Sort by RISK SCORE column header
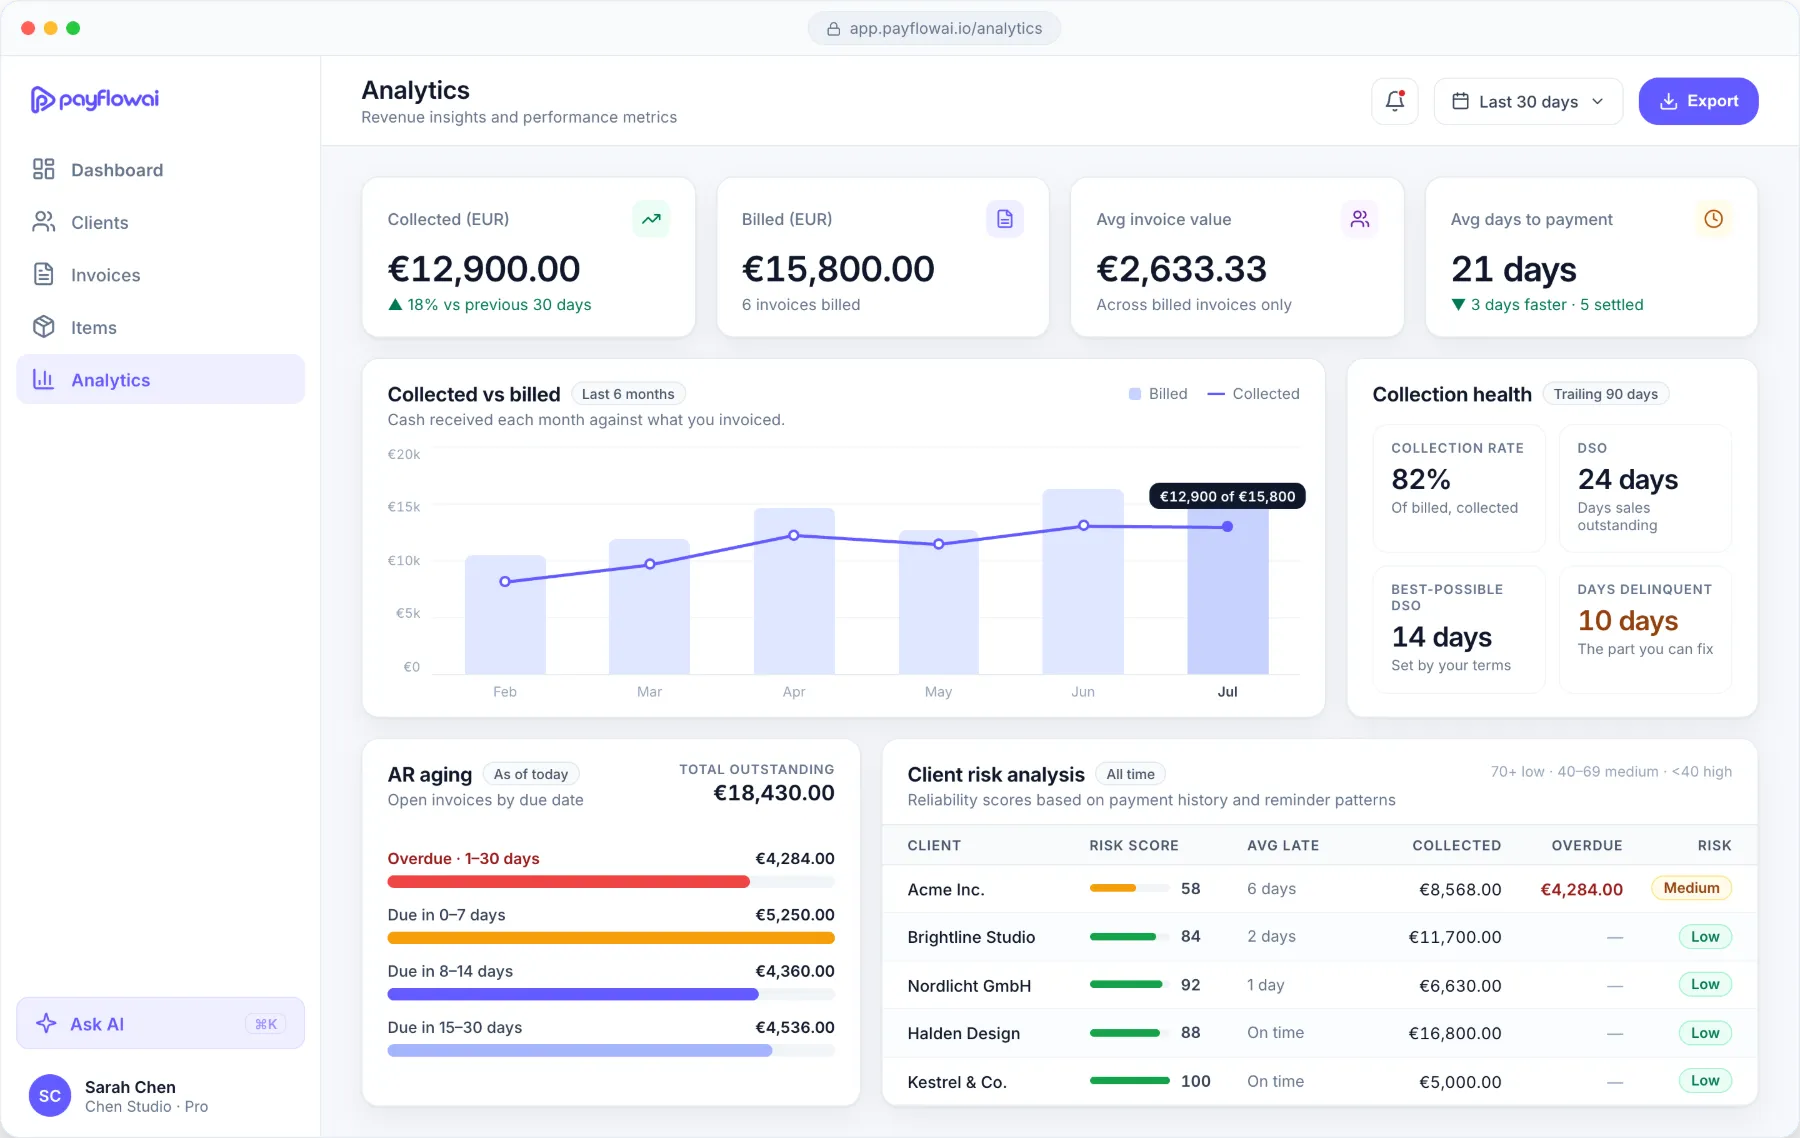This screenshot has width=1800, height=1138. (1133, 845)
